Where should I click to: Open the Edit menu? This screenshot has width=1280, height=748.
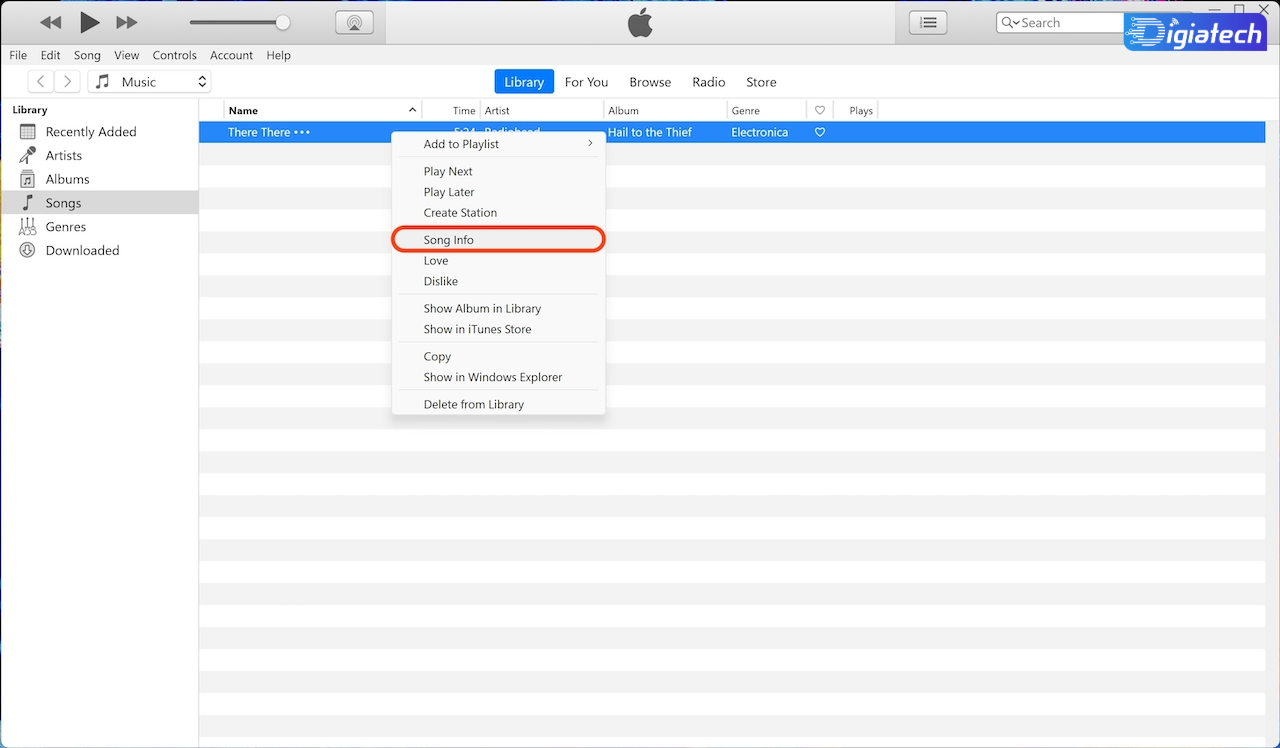click(50, 55)
